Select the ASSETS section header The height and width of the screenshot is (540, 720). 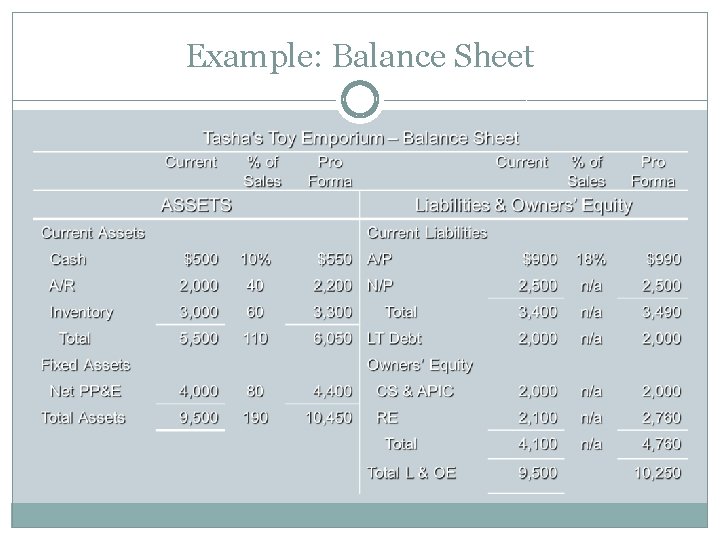(196, 205)
